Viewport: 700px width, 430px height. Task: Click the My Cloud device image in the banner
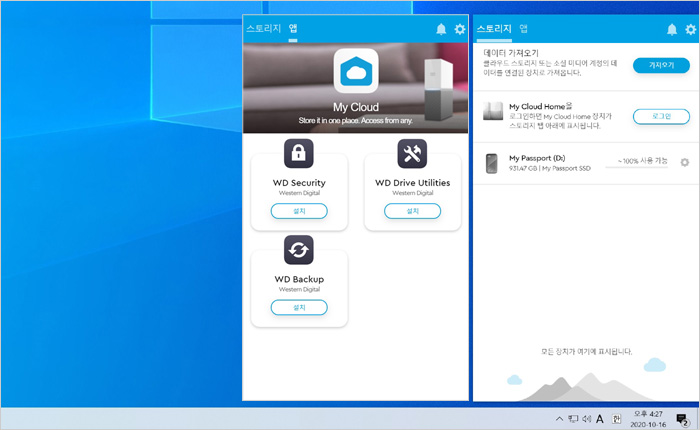coord(438,89)
